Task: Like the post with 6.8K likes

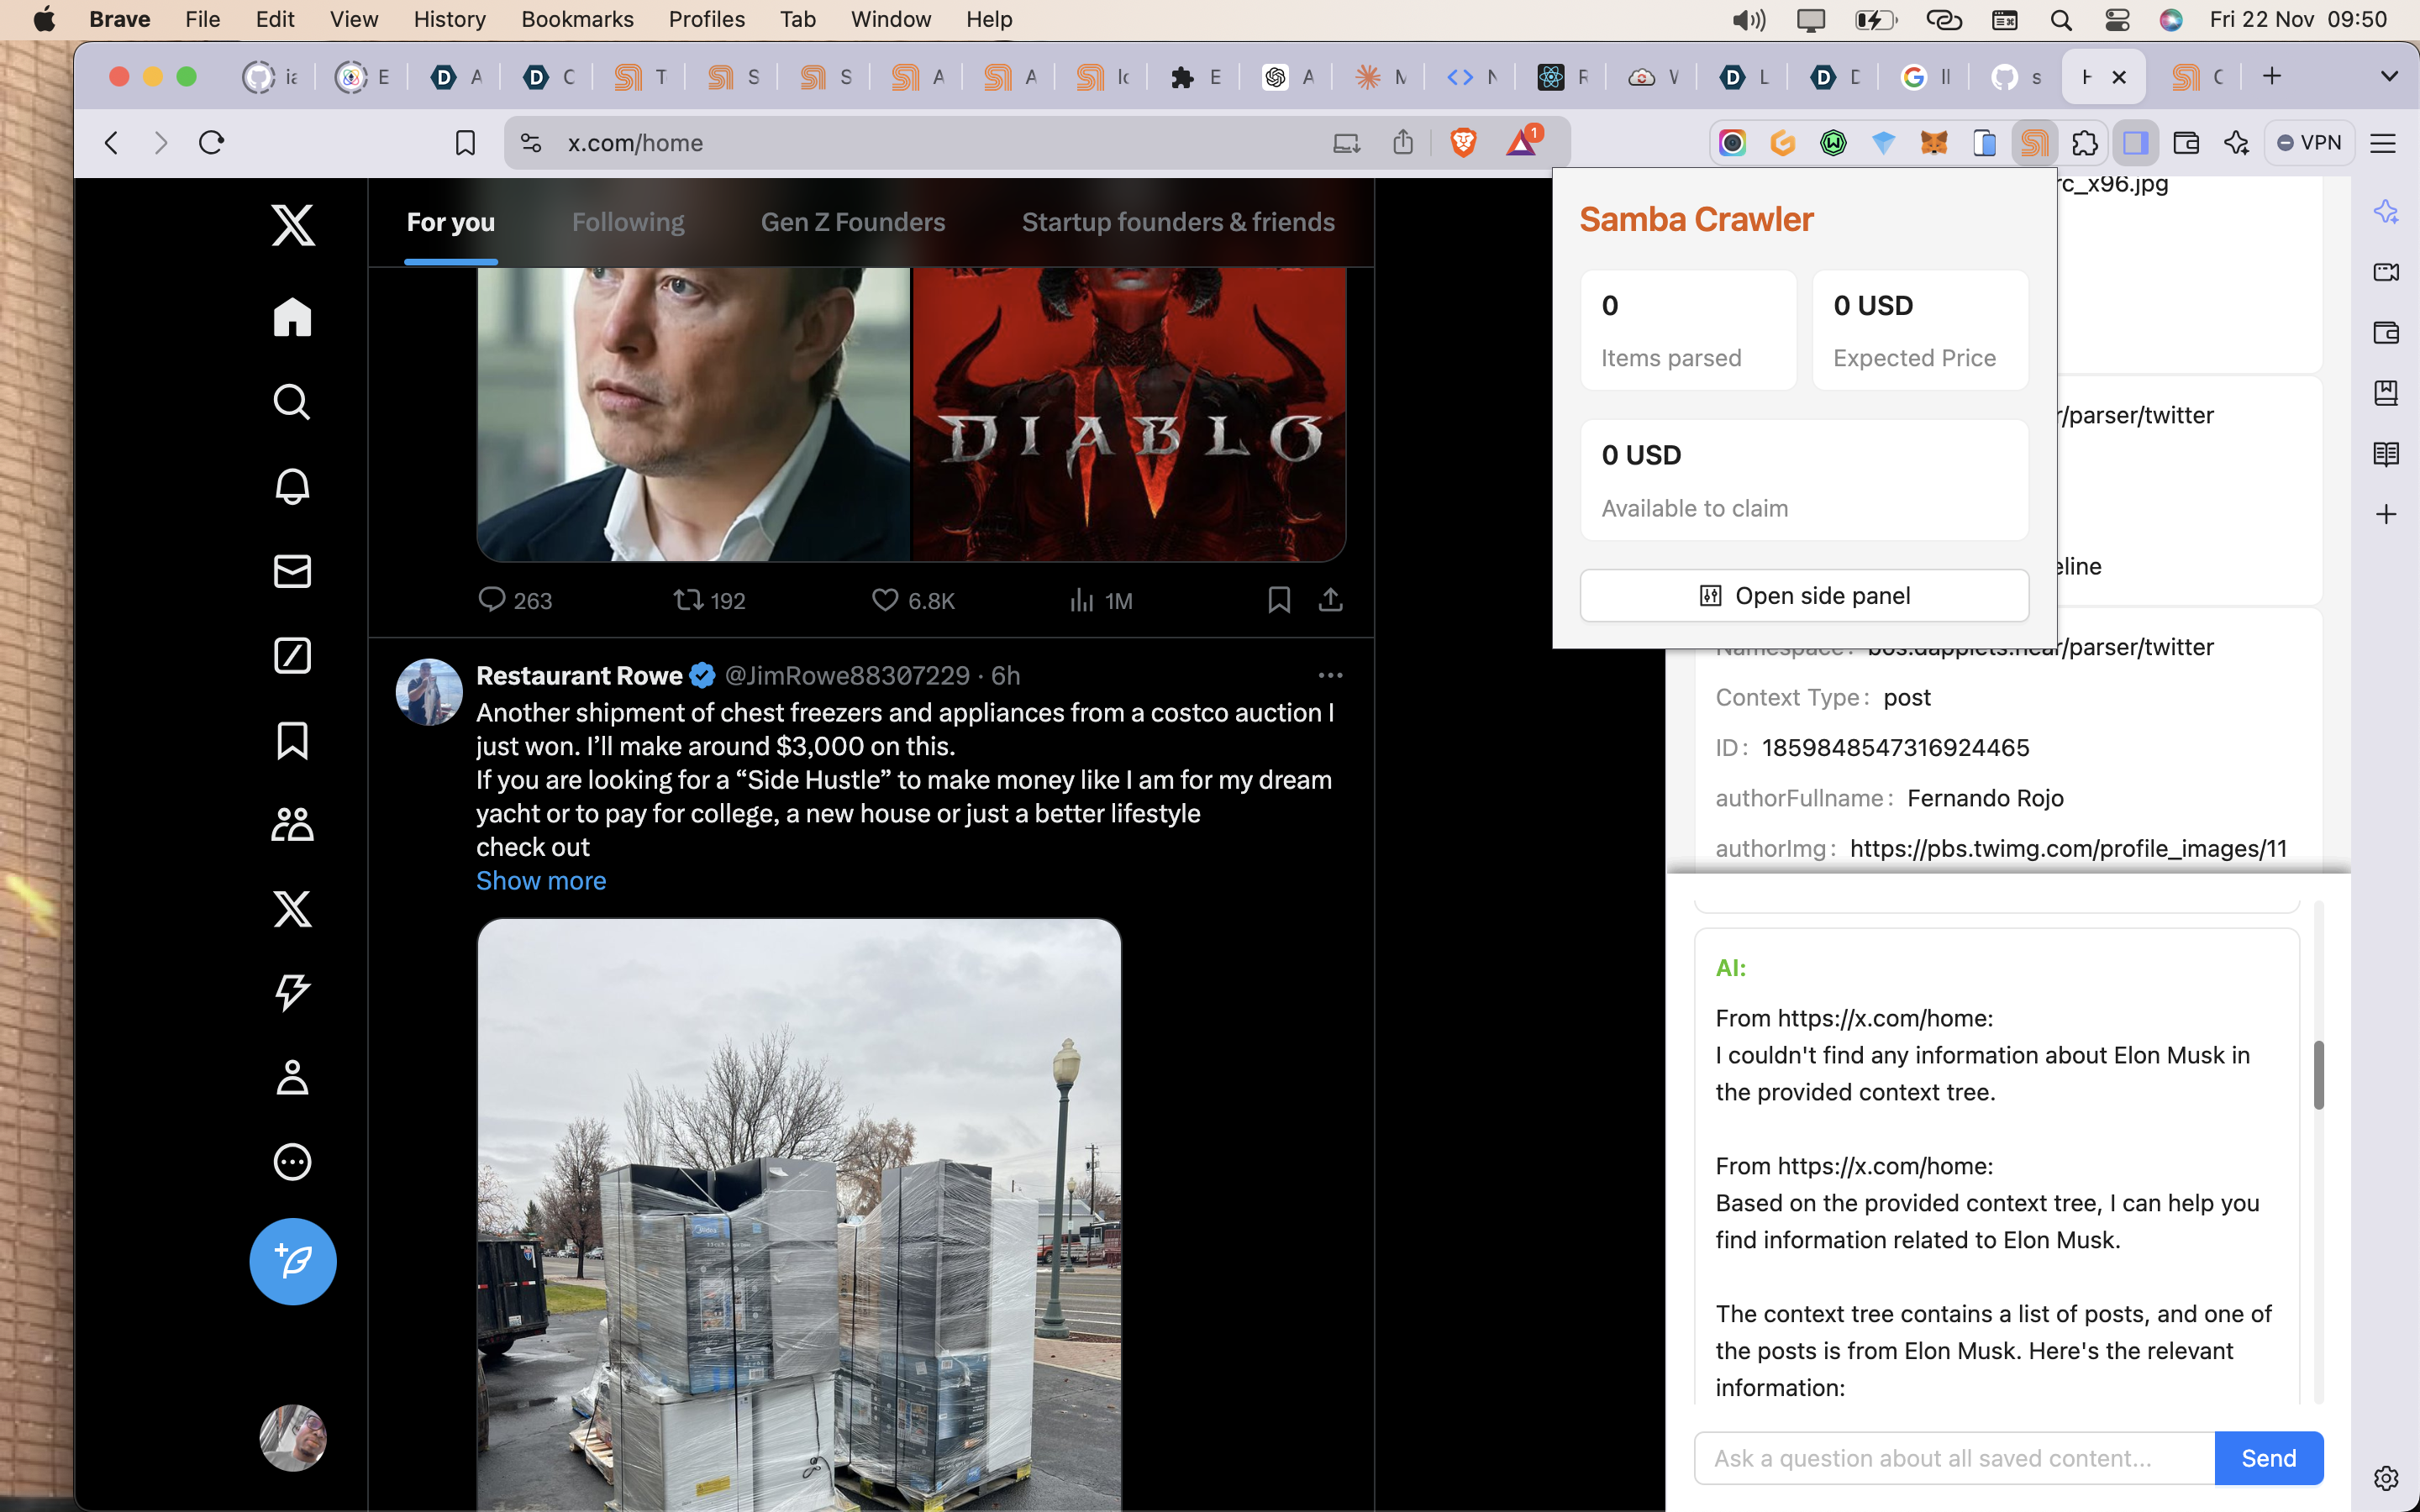Action: [884, 600]
